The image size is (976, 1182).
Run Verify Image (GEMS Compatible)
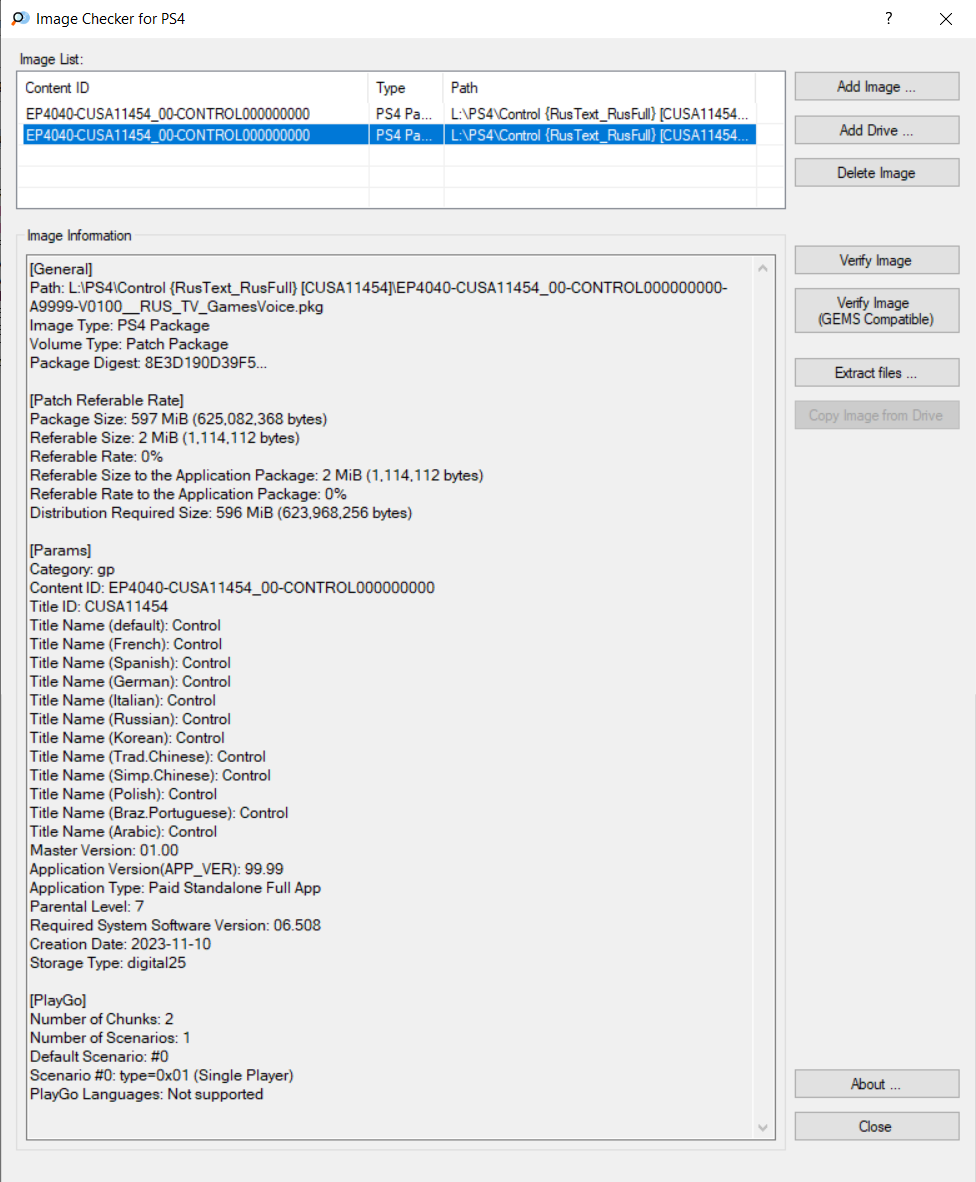click(x=877, y=311)
